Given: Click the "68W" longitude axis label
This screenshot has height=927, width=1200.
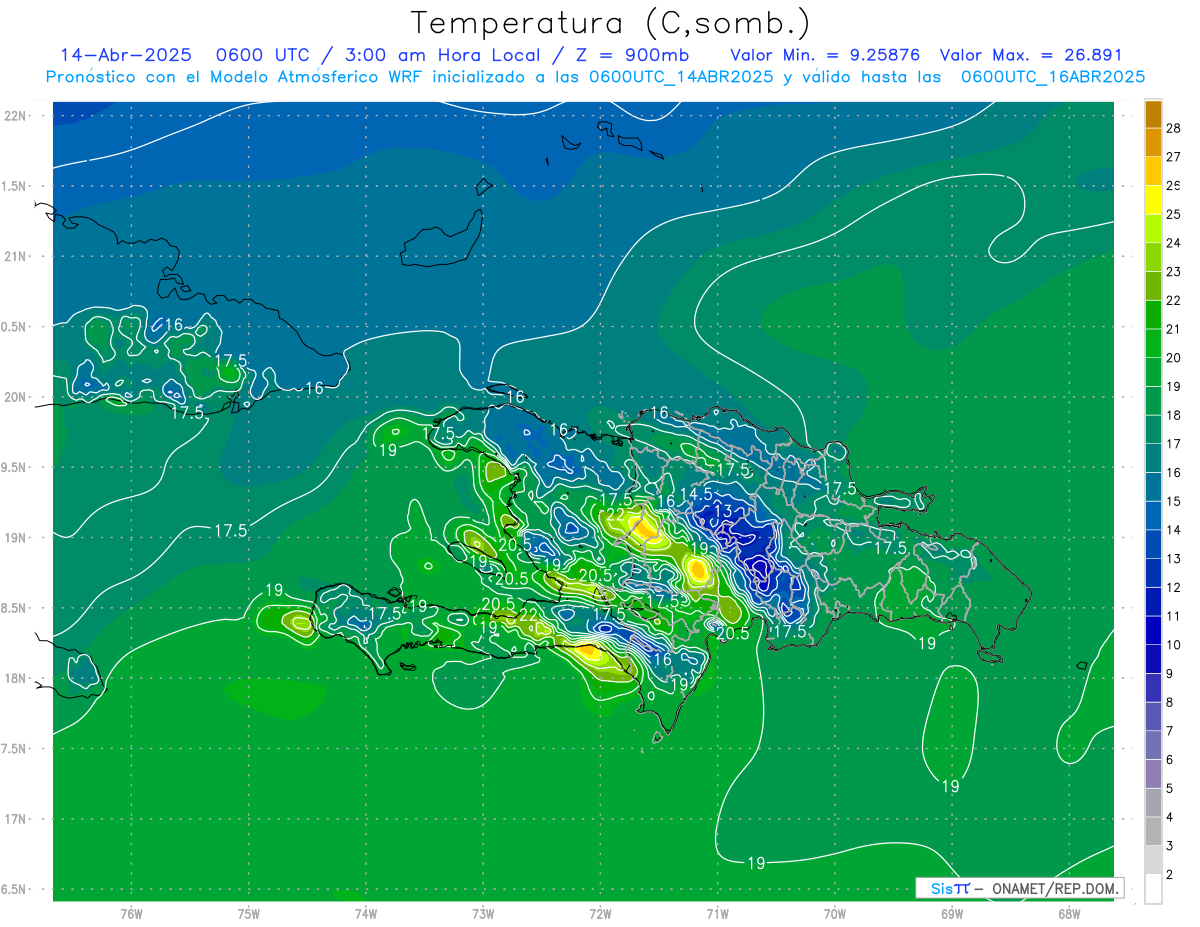Looking at the screenshot, I should (x=1068, y=914).
